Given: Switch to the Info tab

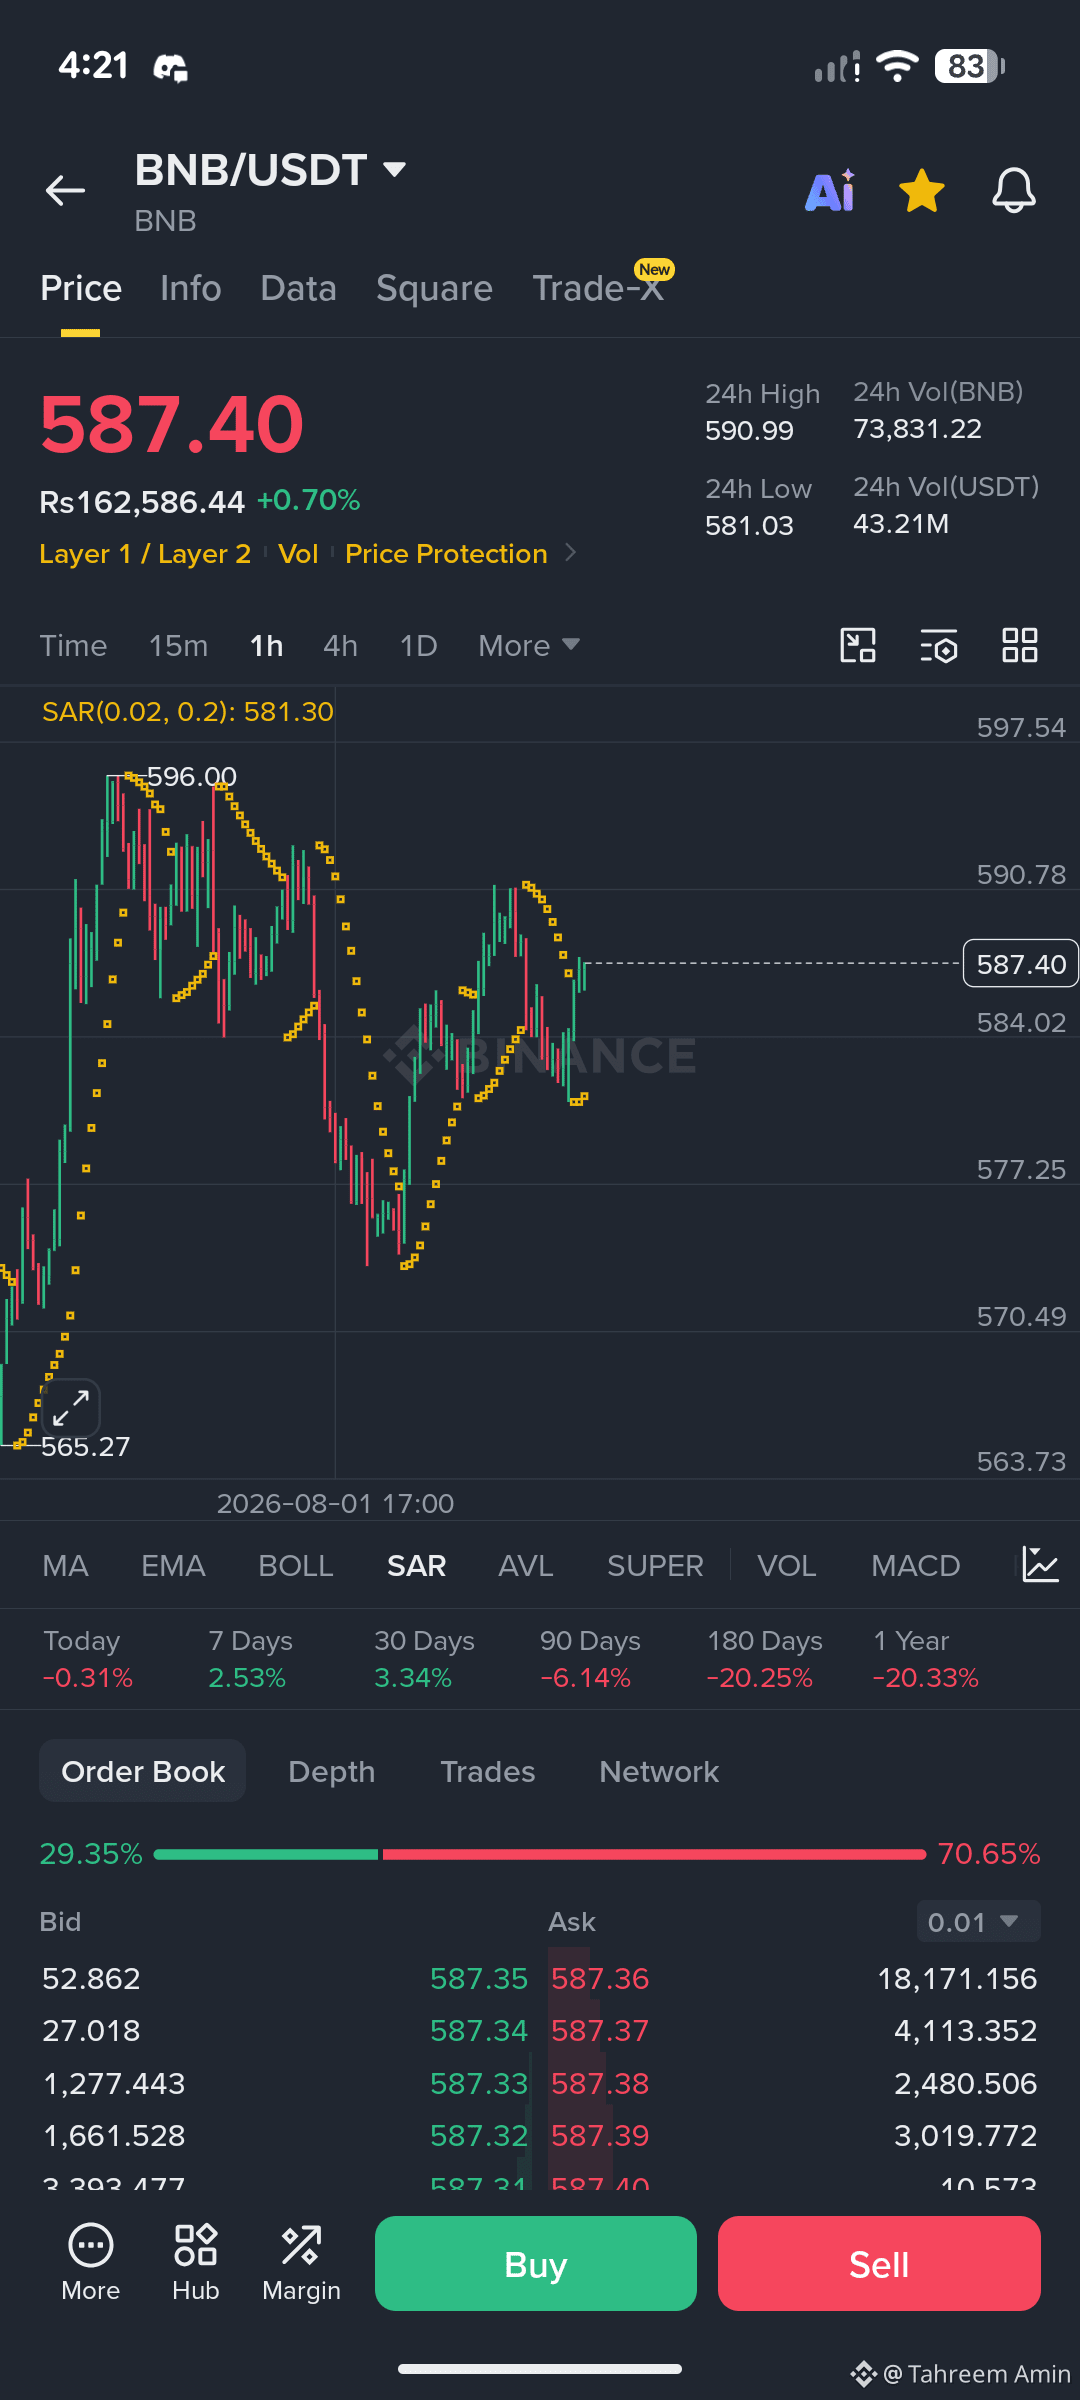Looking at the screenshot, I should pos(190,288).
